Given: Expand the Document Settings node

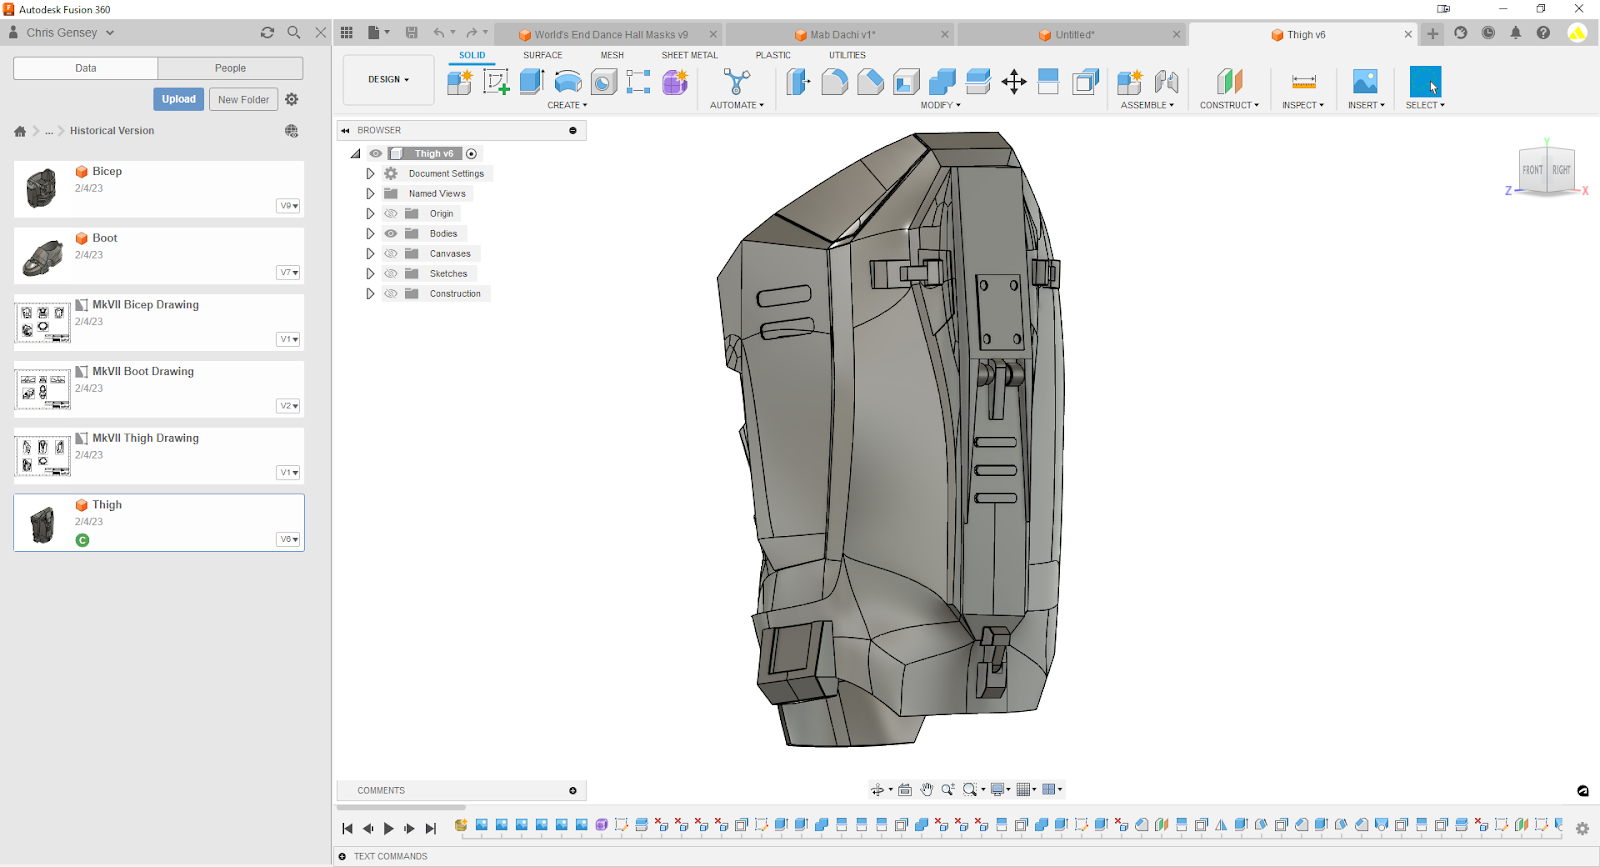Looking at the screenshot, I should click(370, 174).
